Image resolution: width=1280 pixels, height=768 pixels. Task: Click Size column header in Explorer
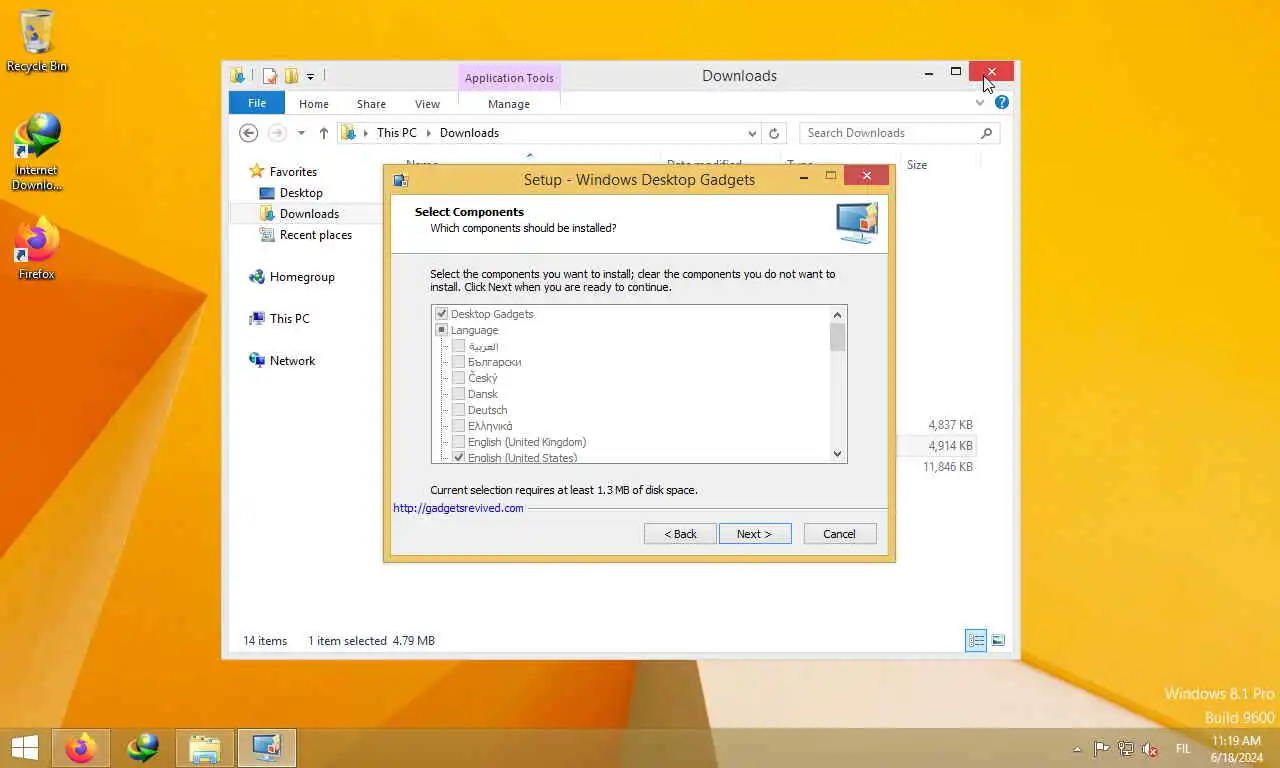917,165
